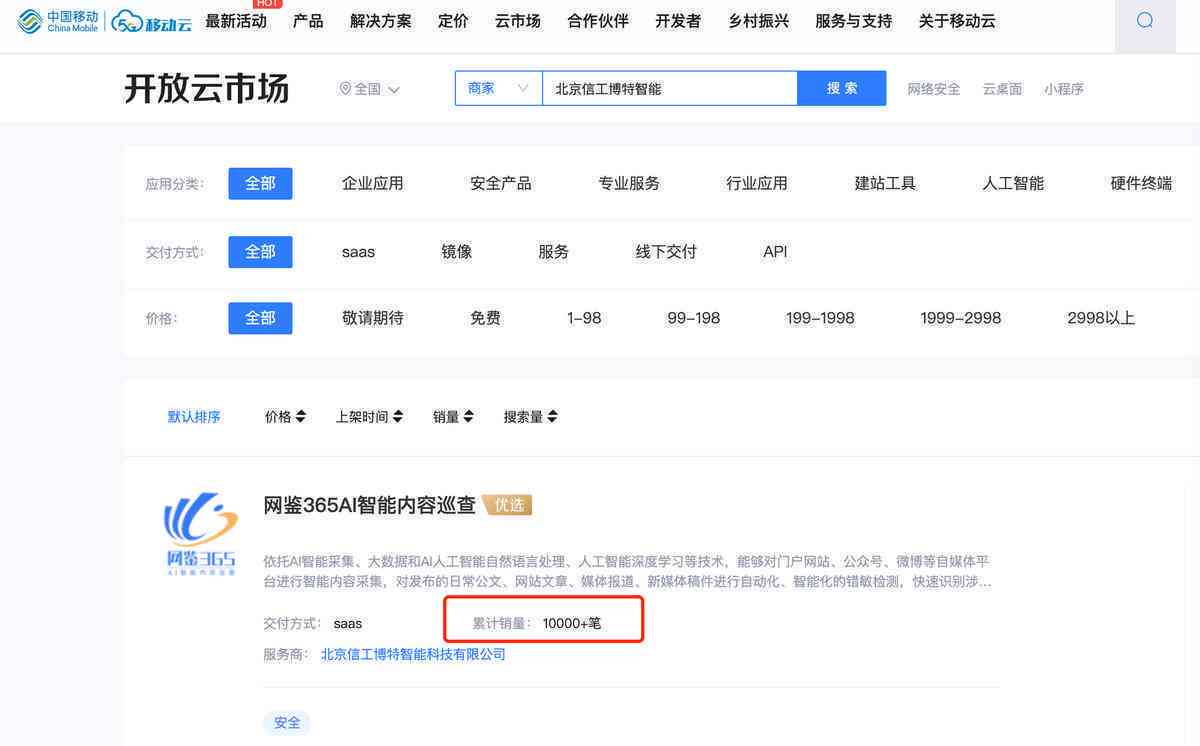Screen dimensions: 1200x746
Task: Open the 关于移动云 menu
Action: pyautogui.click(x=957, y=21)
